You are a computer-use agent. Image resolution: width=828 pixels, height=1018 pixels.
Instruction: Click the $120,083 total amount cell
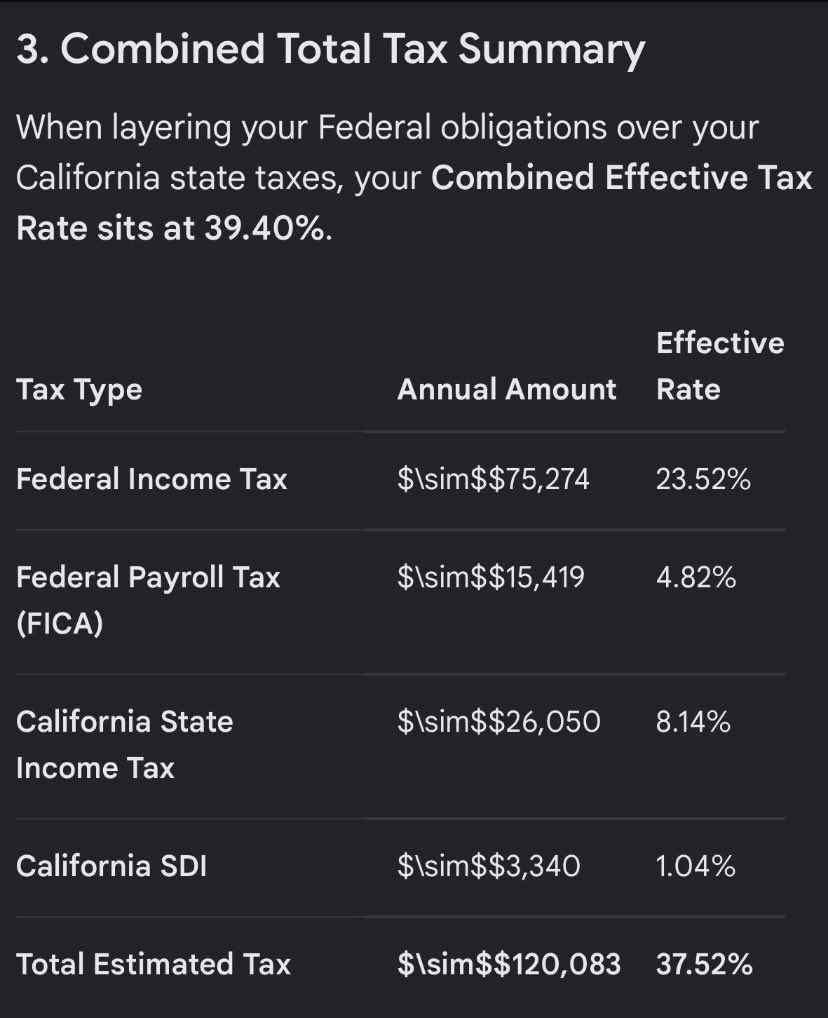(x=509, y=964)
